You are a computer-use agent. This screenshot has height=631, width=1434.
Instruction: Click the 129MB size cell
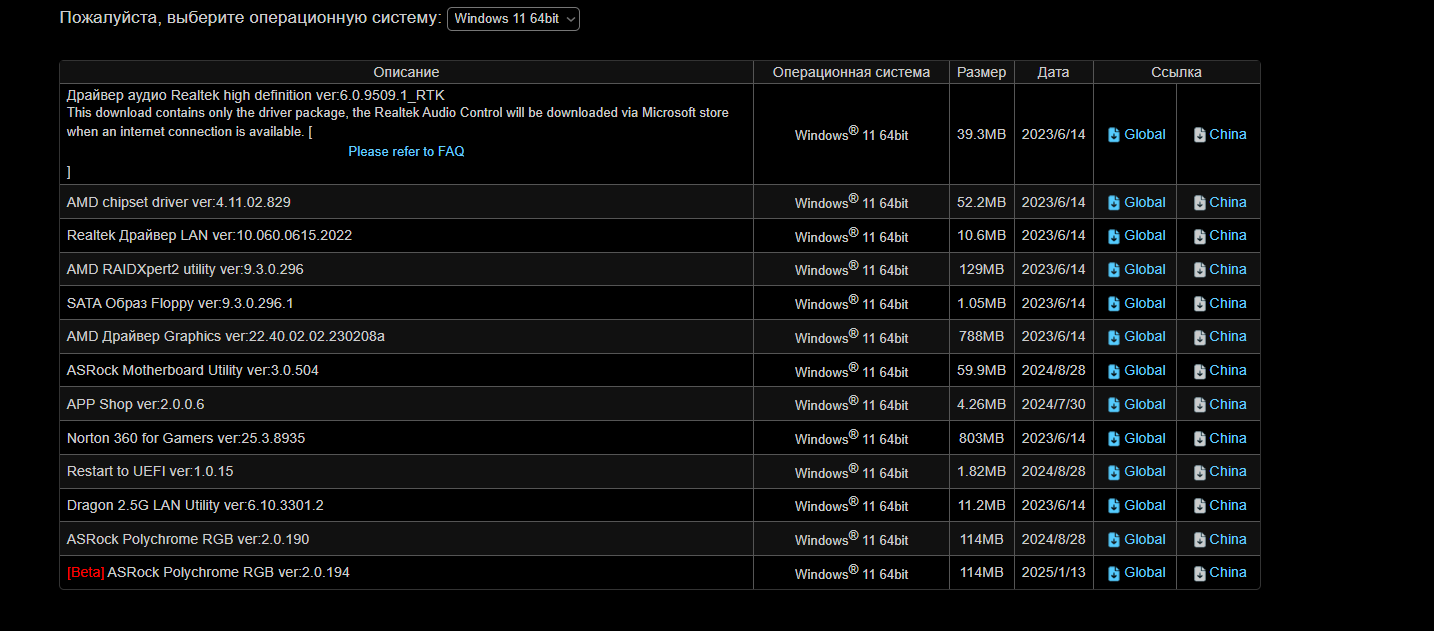coord(981,269)
